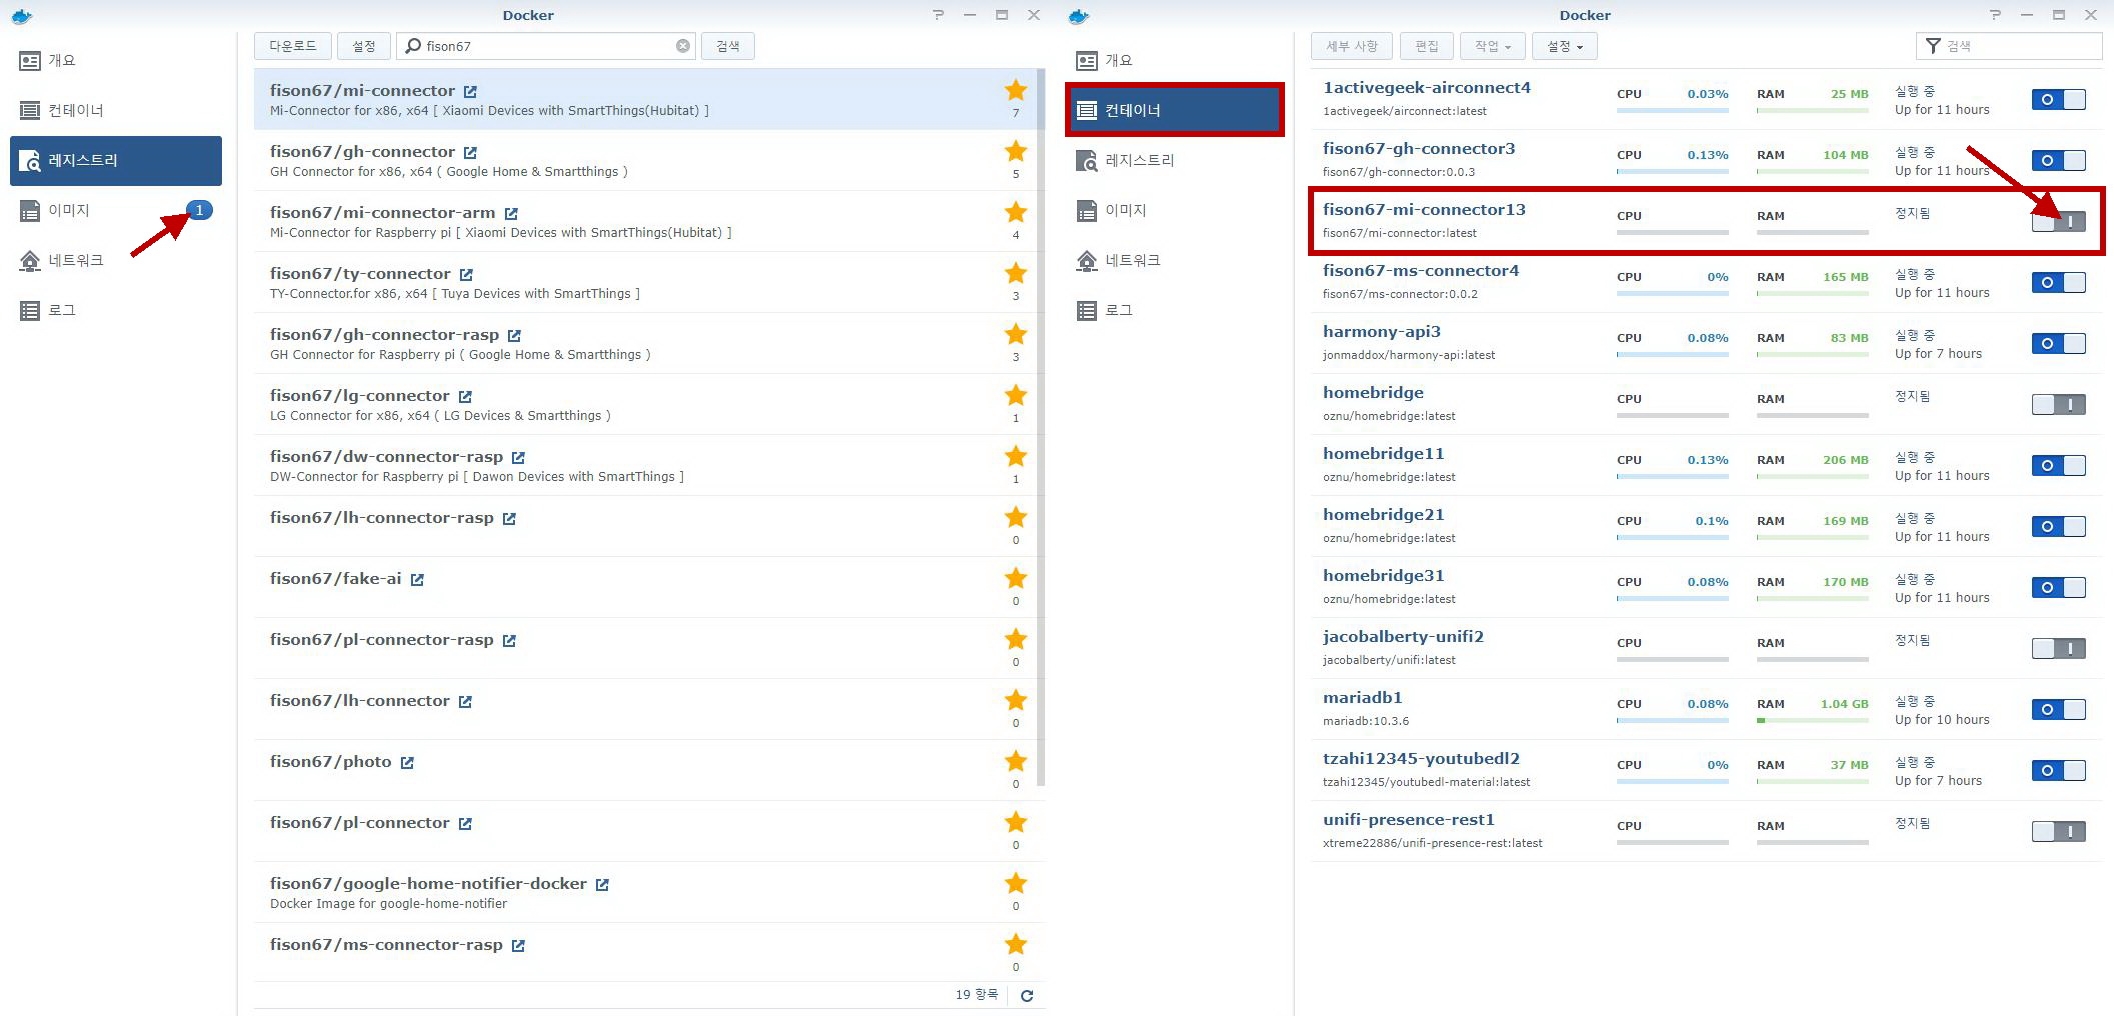Open the fison67/pl-connector-rasp repository link icon
Viewport: 2114px width, 1016px height.
509,641
